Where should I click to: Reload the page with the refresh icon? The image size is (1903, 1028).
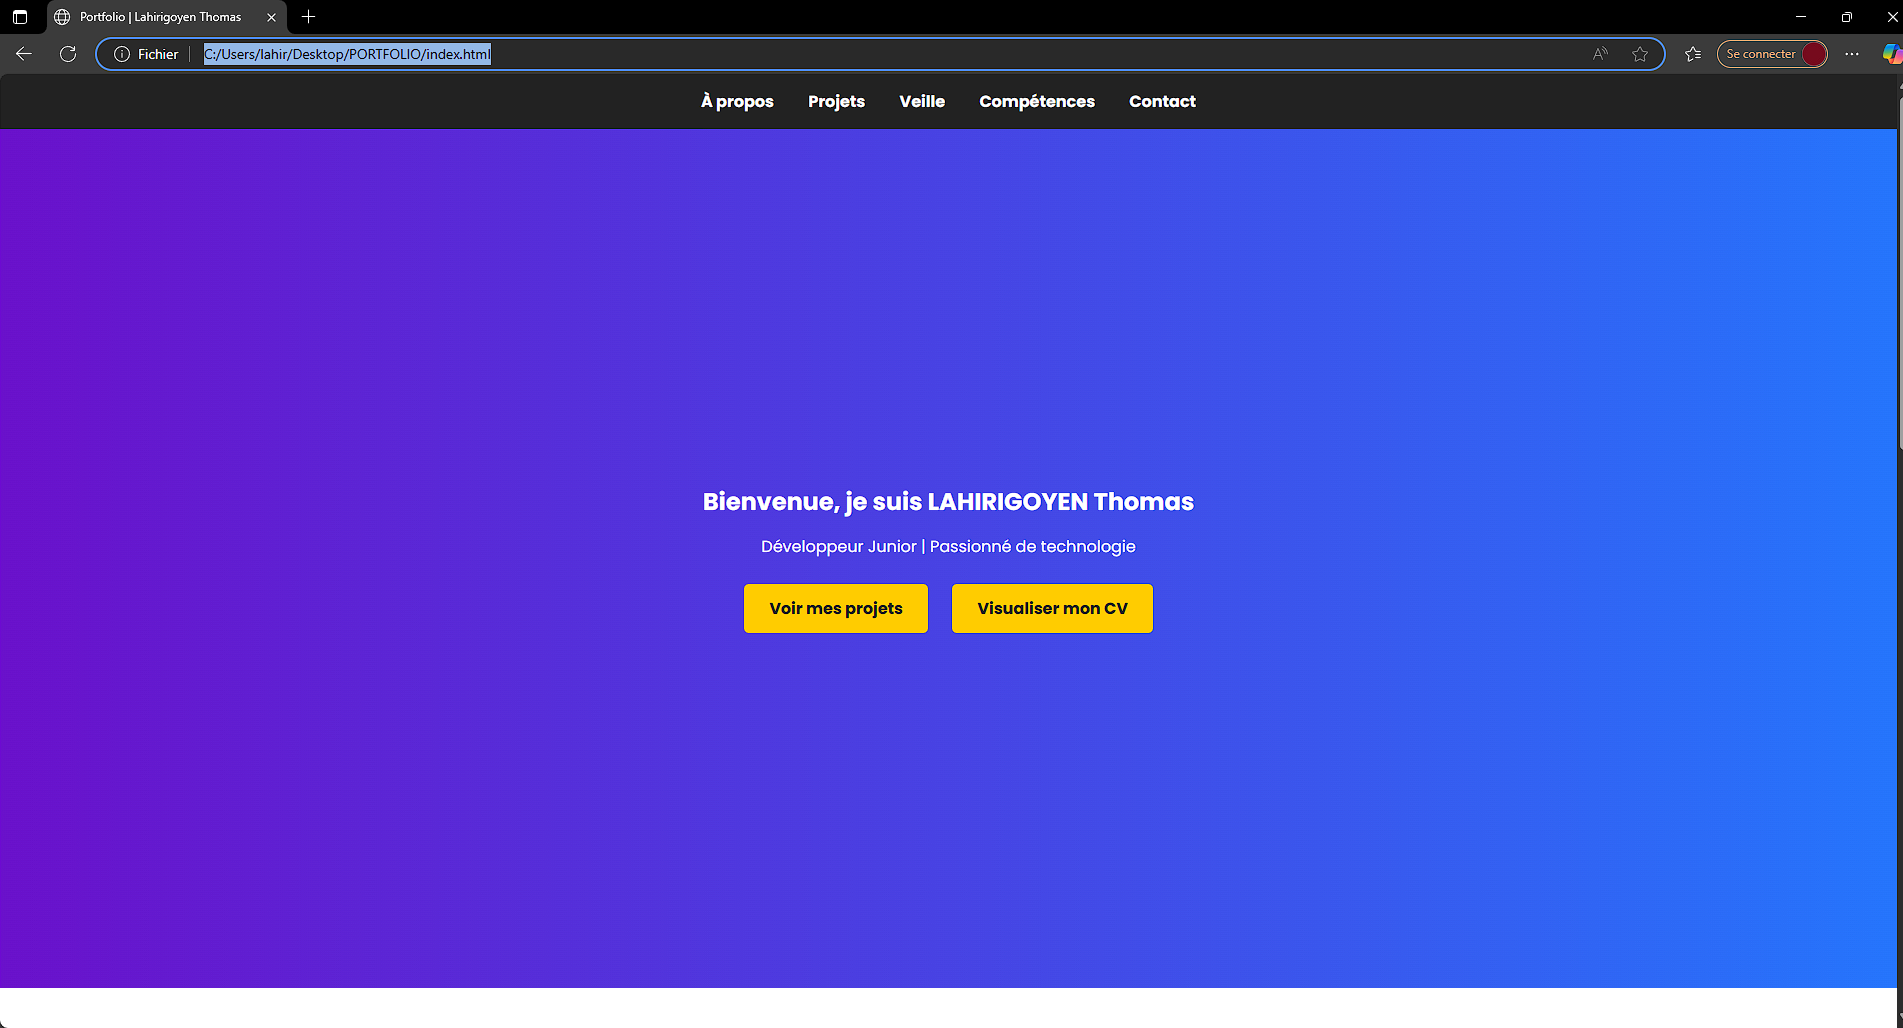pos(68,54)
